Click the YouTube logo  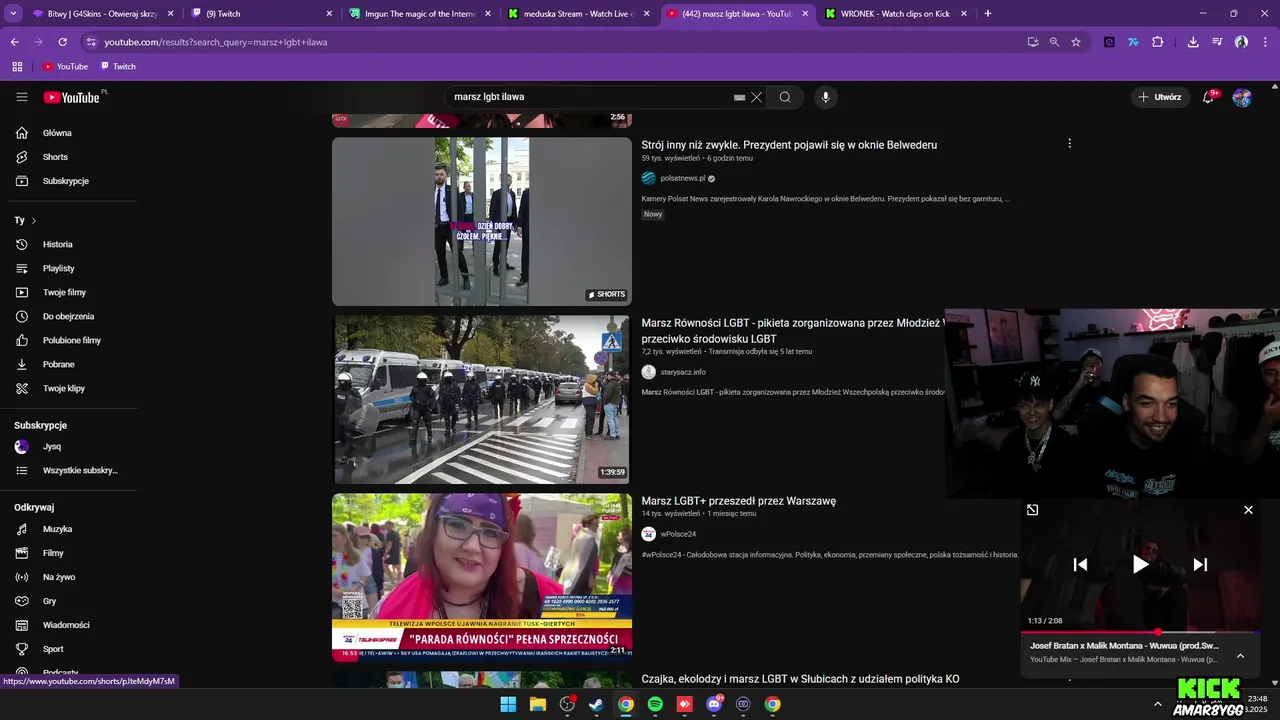pyautogui.click(x=72, y=97)
